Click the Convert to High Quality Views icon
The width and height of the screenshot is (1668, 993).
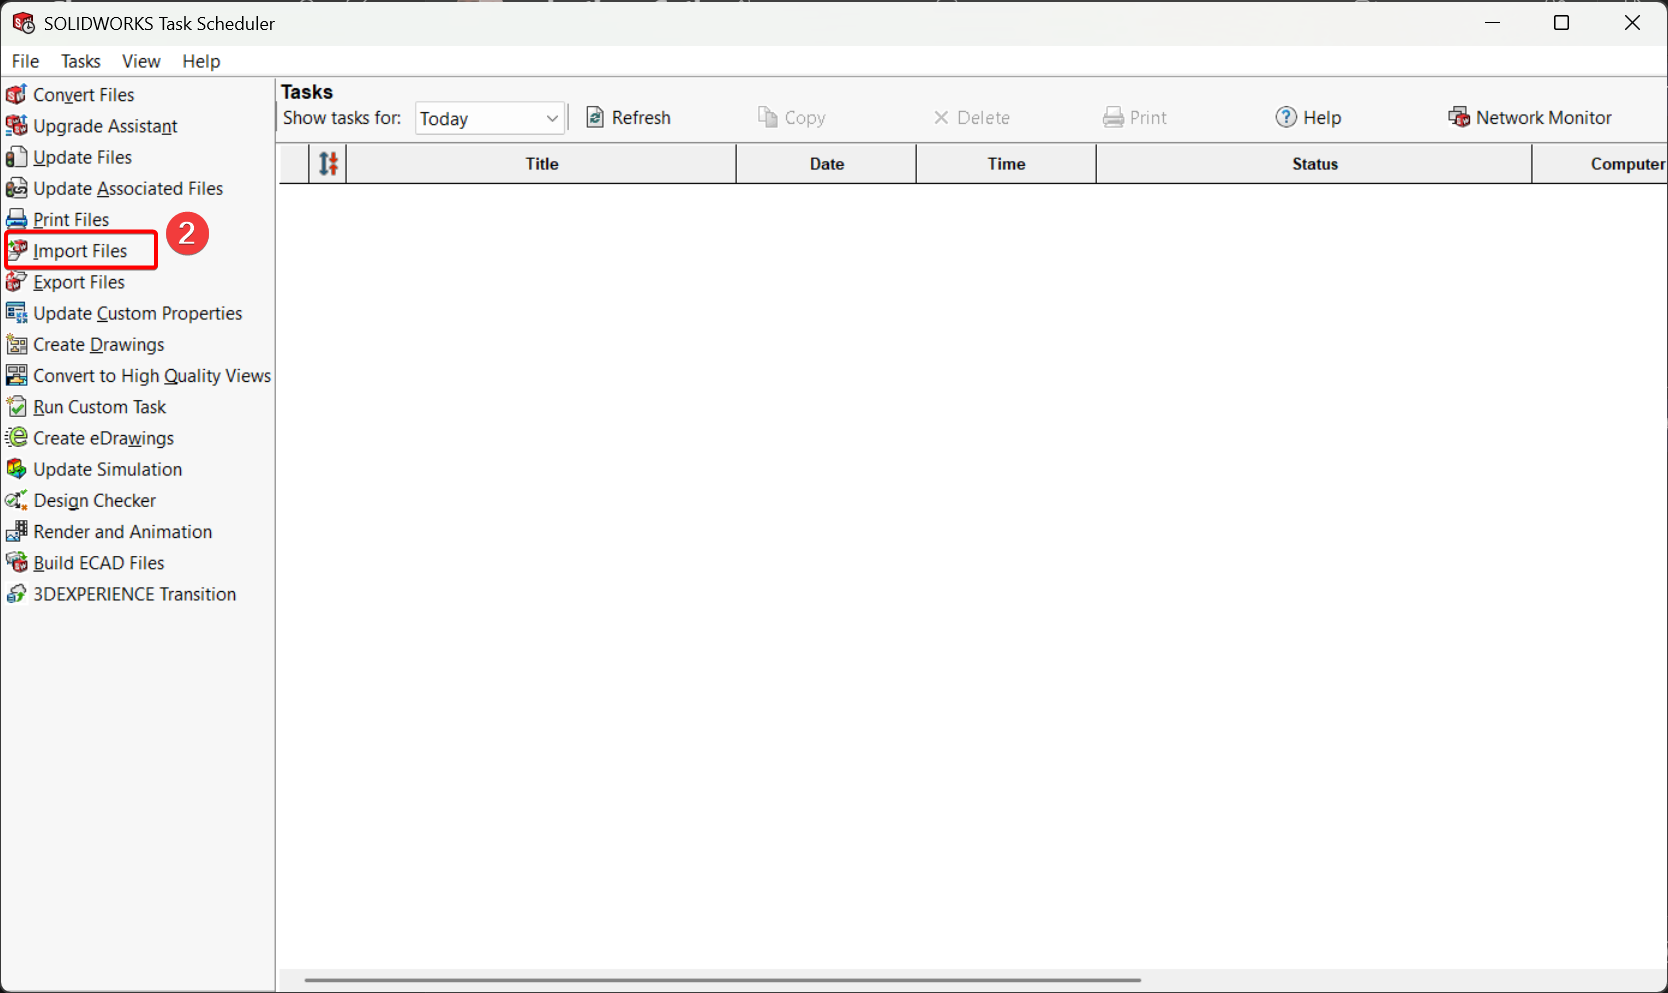point(16,375)
